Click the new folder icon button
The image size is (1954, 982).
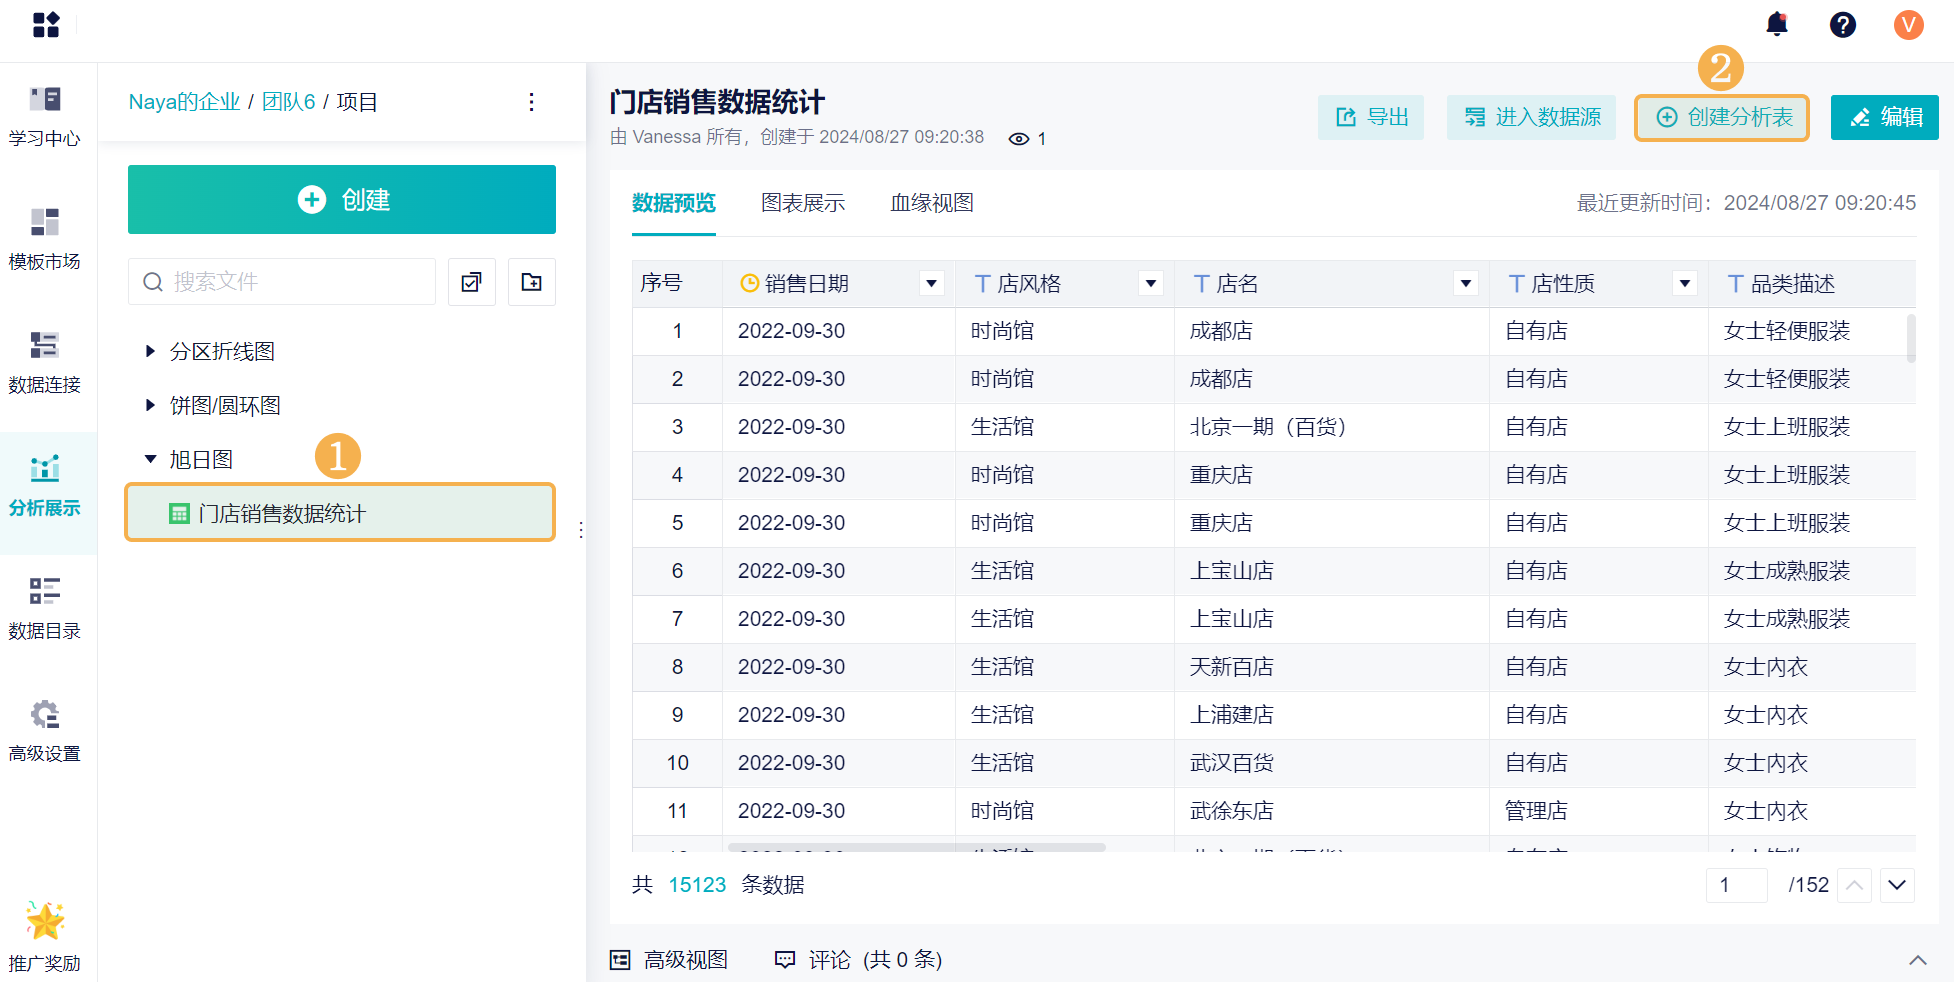tap(532, 282)
